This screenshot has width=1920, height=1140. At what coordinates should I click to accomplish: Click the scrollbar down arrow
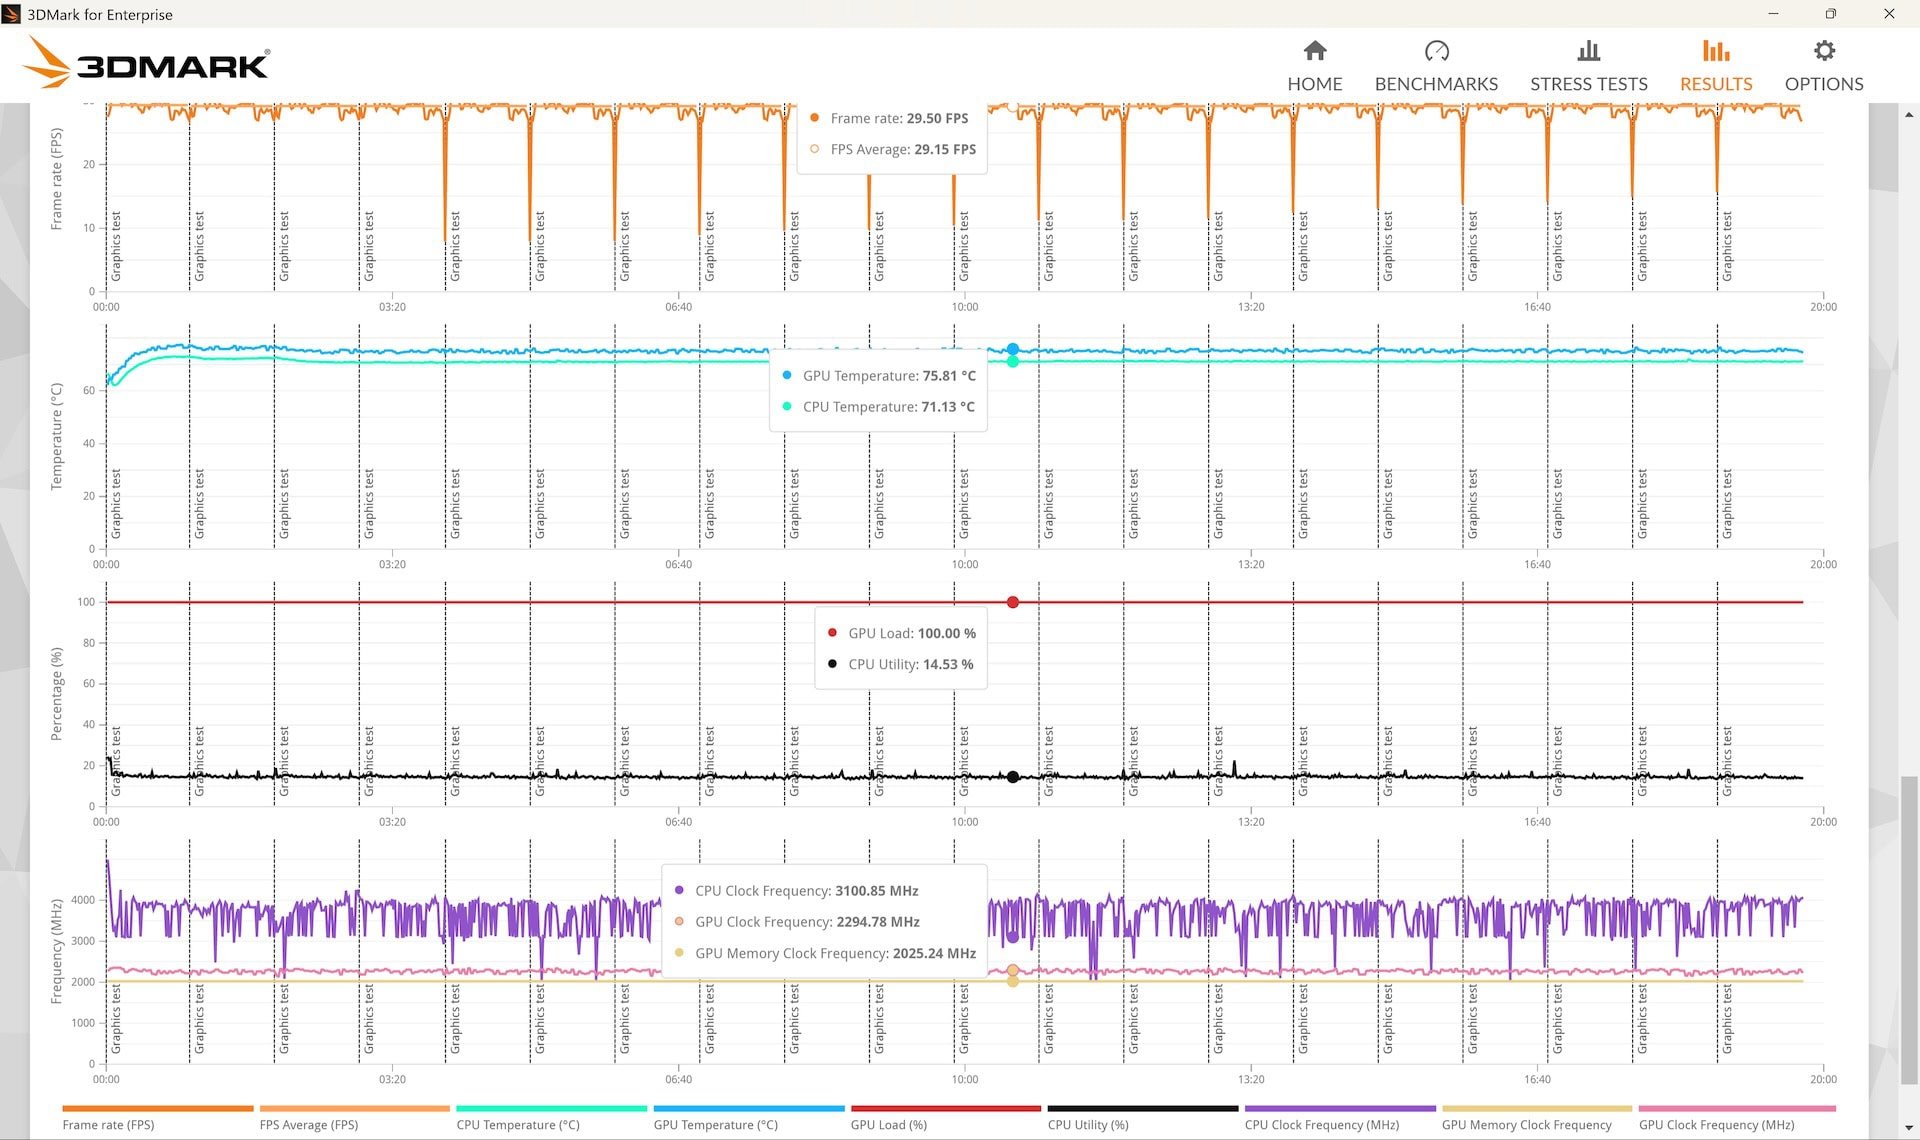[x=1909, y=1127]
